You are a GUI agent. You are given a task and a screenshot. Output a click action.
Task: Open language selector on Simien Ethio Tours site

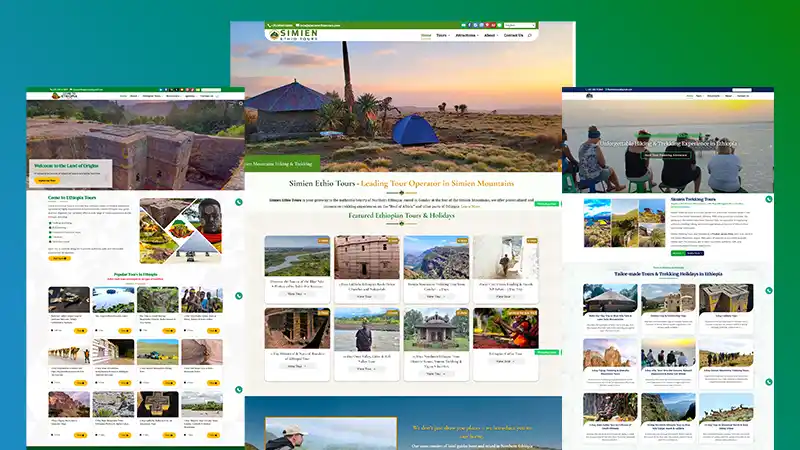(x=519, y=25)
